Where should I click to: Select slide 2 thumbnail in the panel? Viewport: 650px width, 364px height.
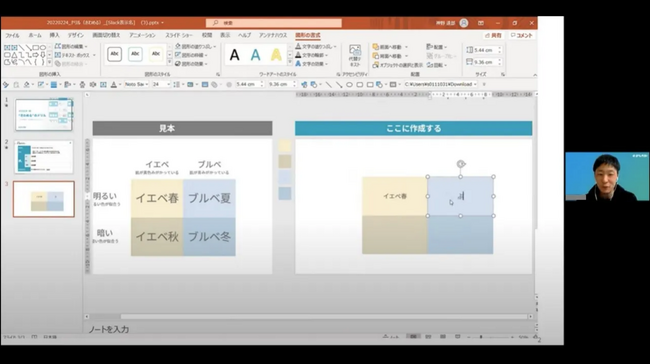(44, 157)
